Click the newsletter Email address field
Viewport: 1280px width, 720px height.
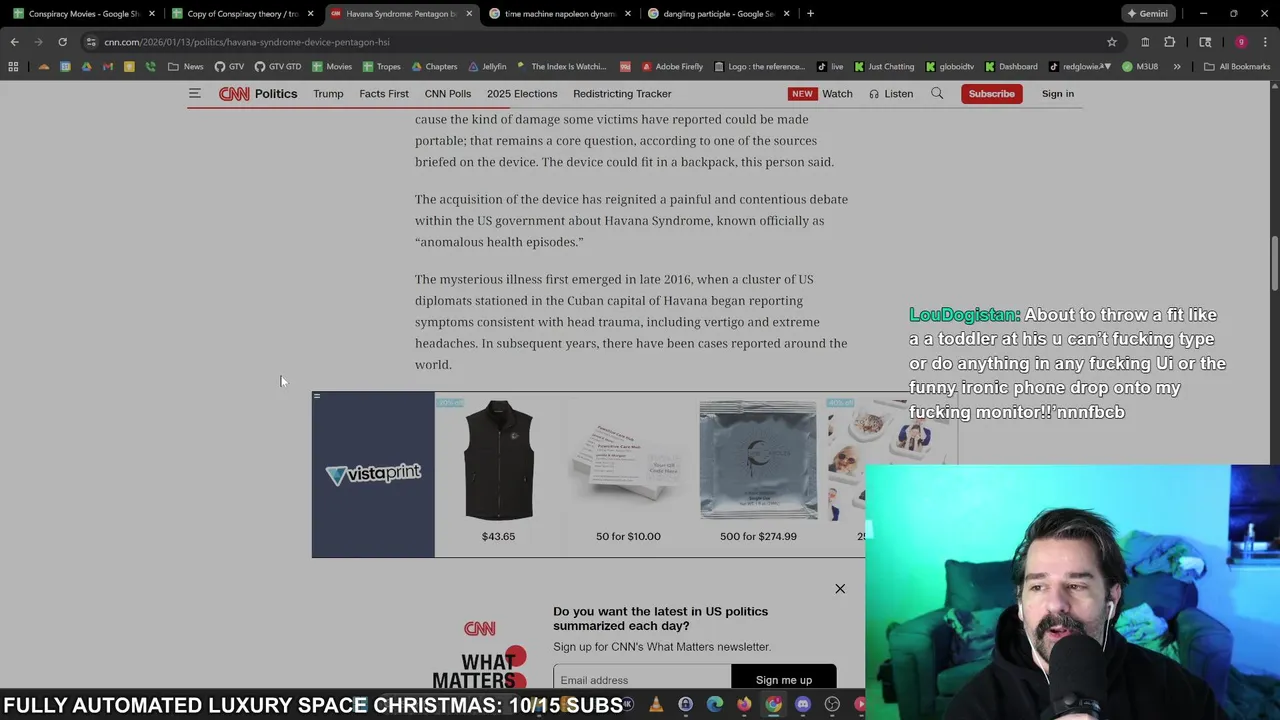pos(642,677)
